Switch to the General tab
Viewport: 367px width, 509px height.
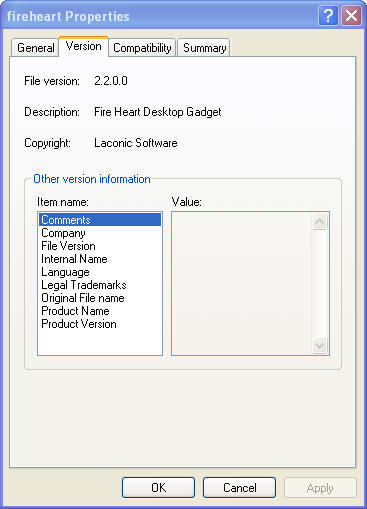(x=35, y=48)
